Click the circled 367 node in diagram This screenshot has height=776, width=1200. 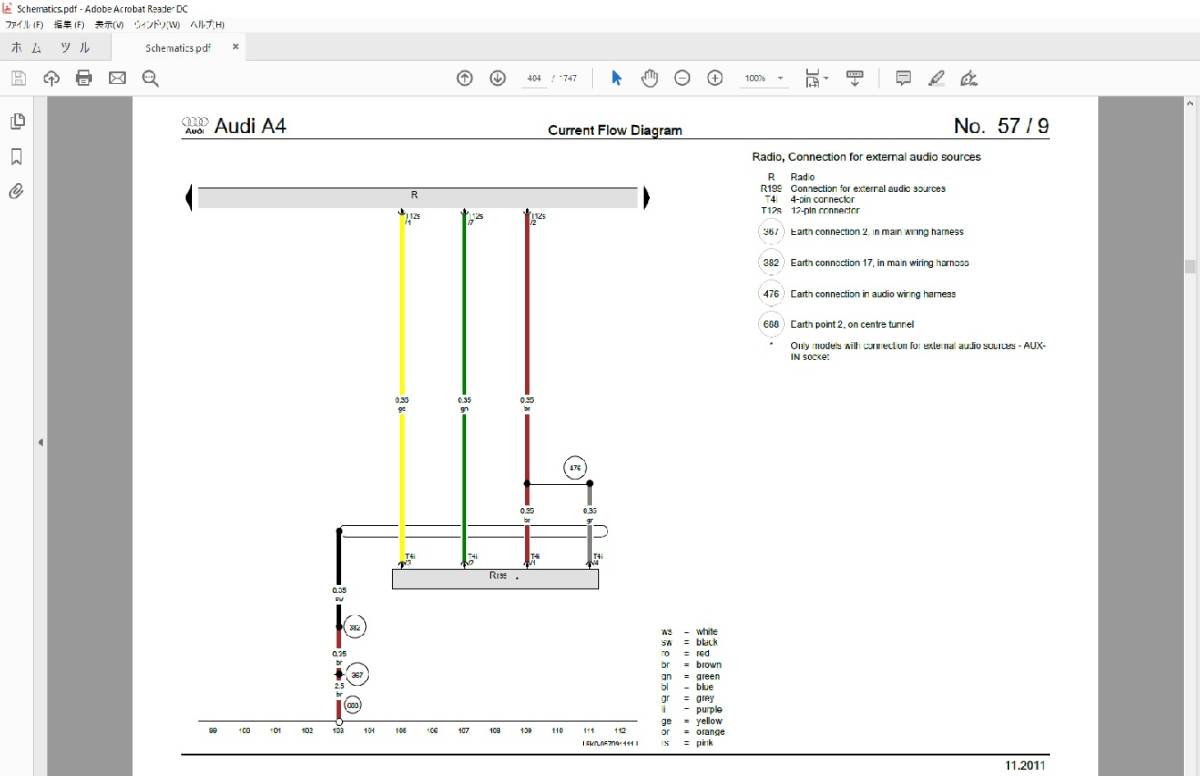358,674
